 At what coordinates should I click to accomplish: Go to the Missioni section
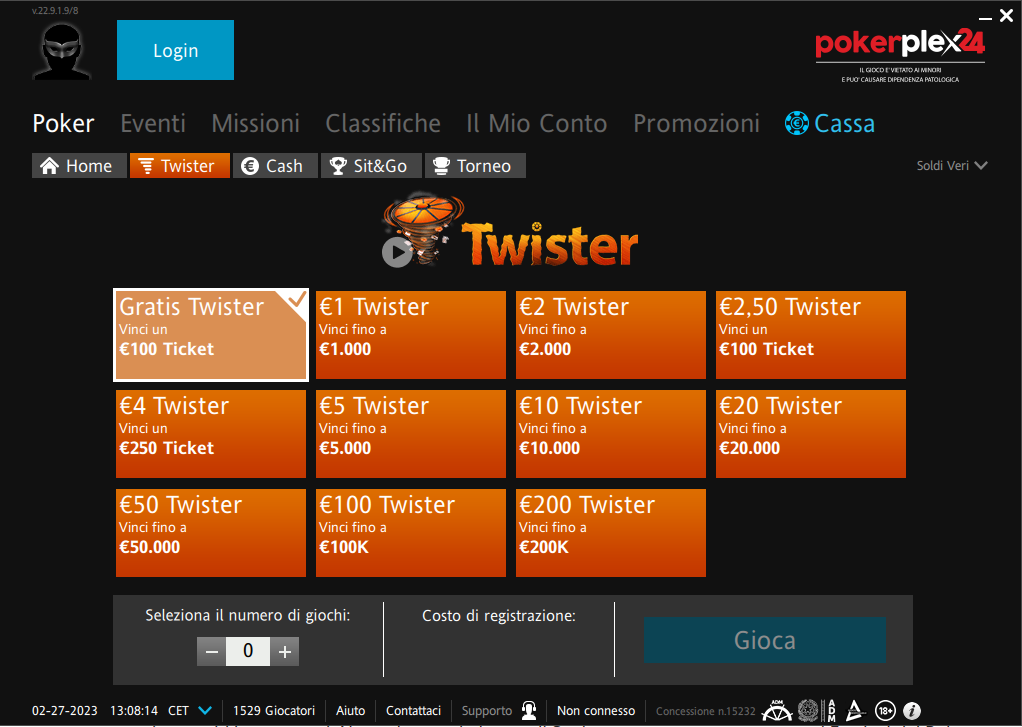[x=256, y=123]
